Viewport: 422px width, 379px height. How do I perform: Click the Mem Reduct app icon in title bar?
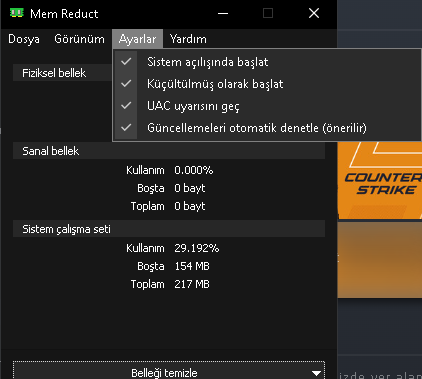17,13
